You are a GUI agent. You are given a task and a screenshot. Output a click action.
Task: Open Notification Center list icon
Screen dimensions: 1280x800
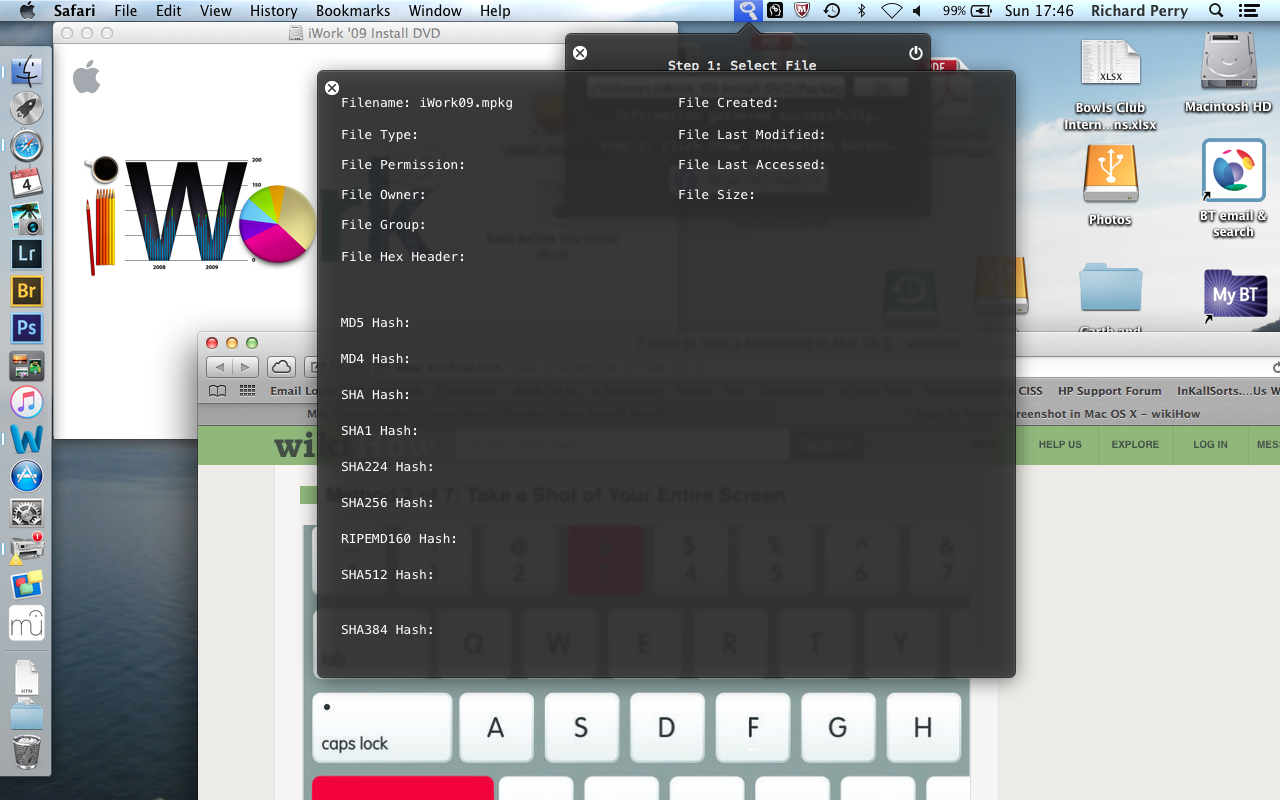[x=1248, y=11]
